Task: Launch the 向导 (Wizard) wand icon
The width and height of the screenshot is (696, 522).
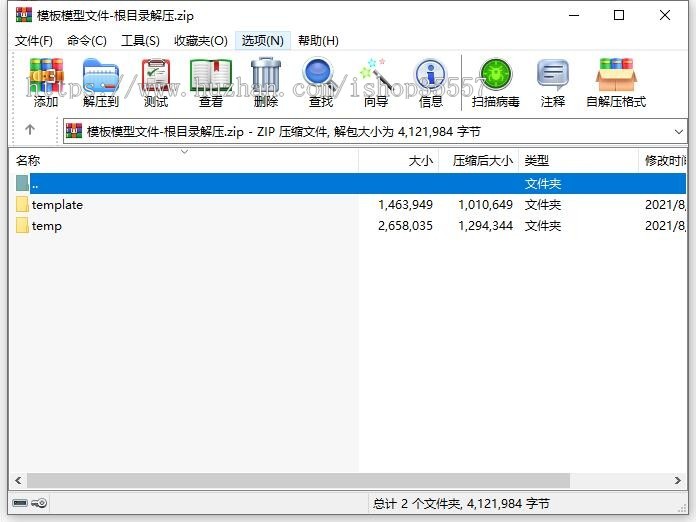Action: 376,83
